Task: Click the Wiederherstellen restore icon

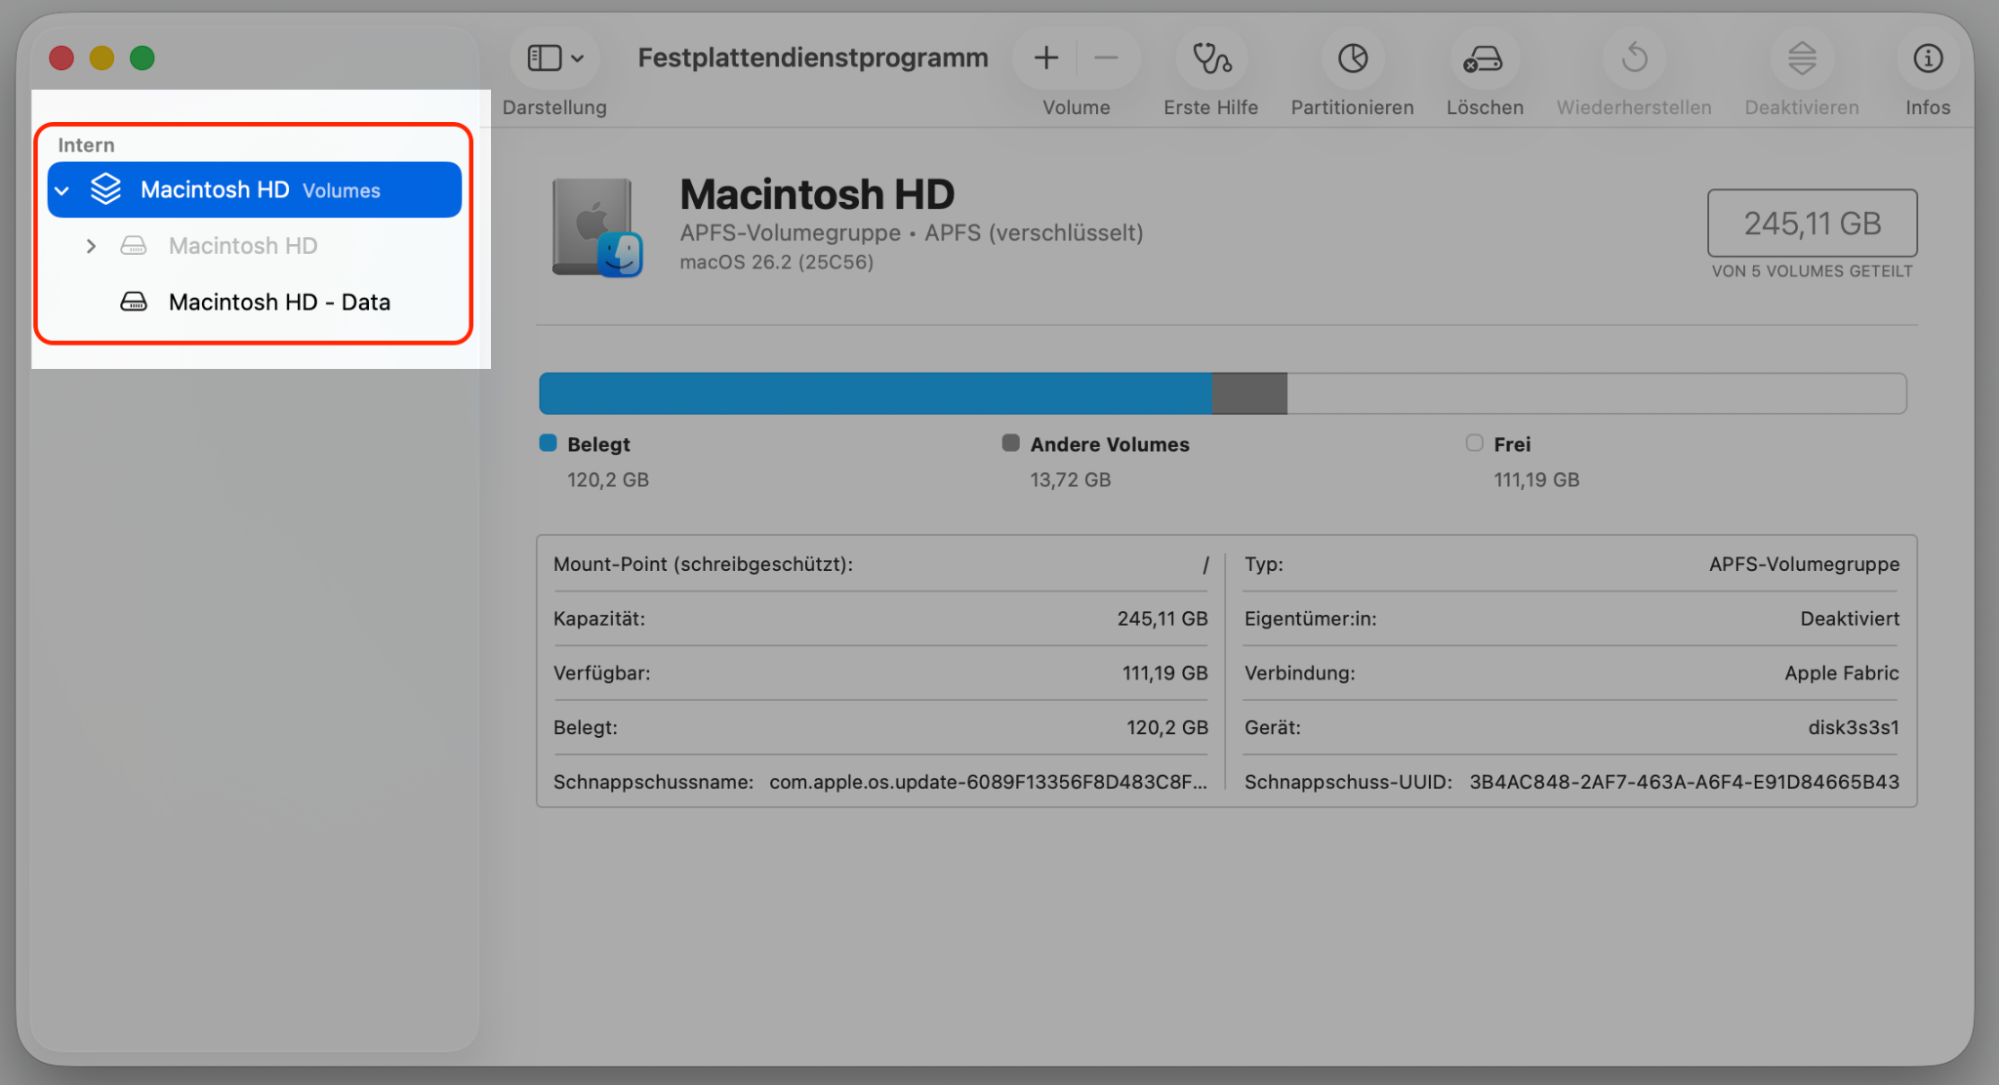Action: point(1634,58)
